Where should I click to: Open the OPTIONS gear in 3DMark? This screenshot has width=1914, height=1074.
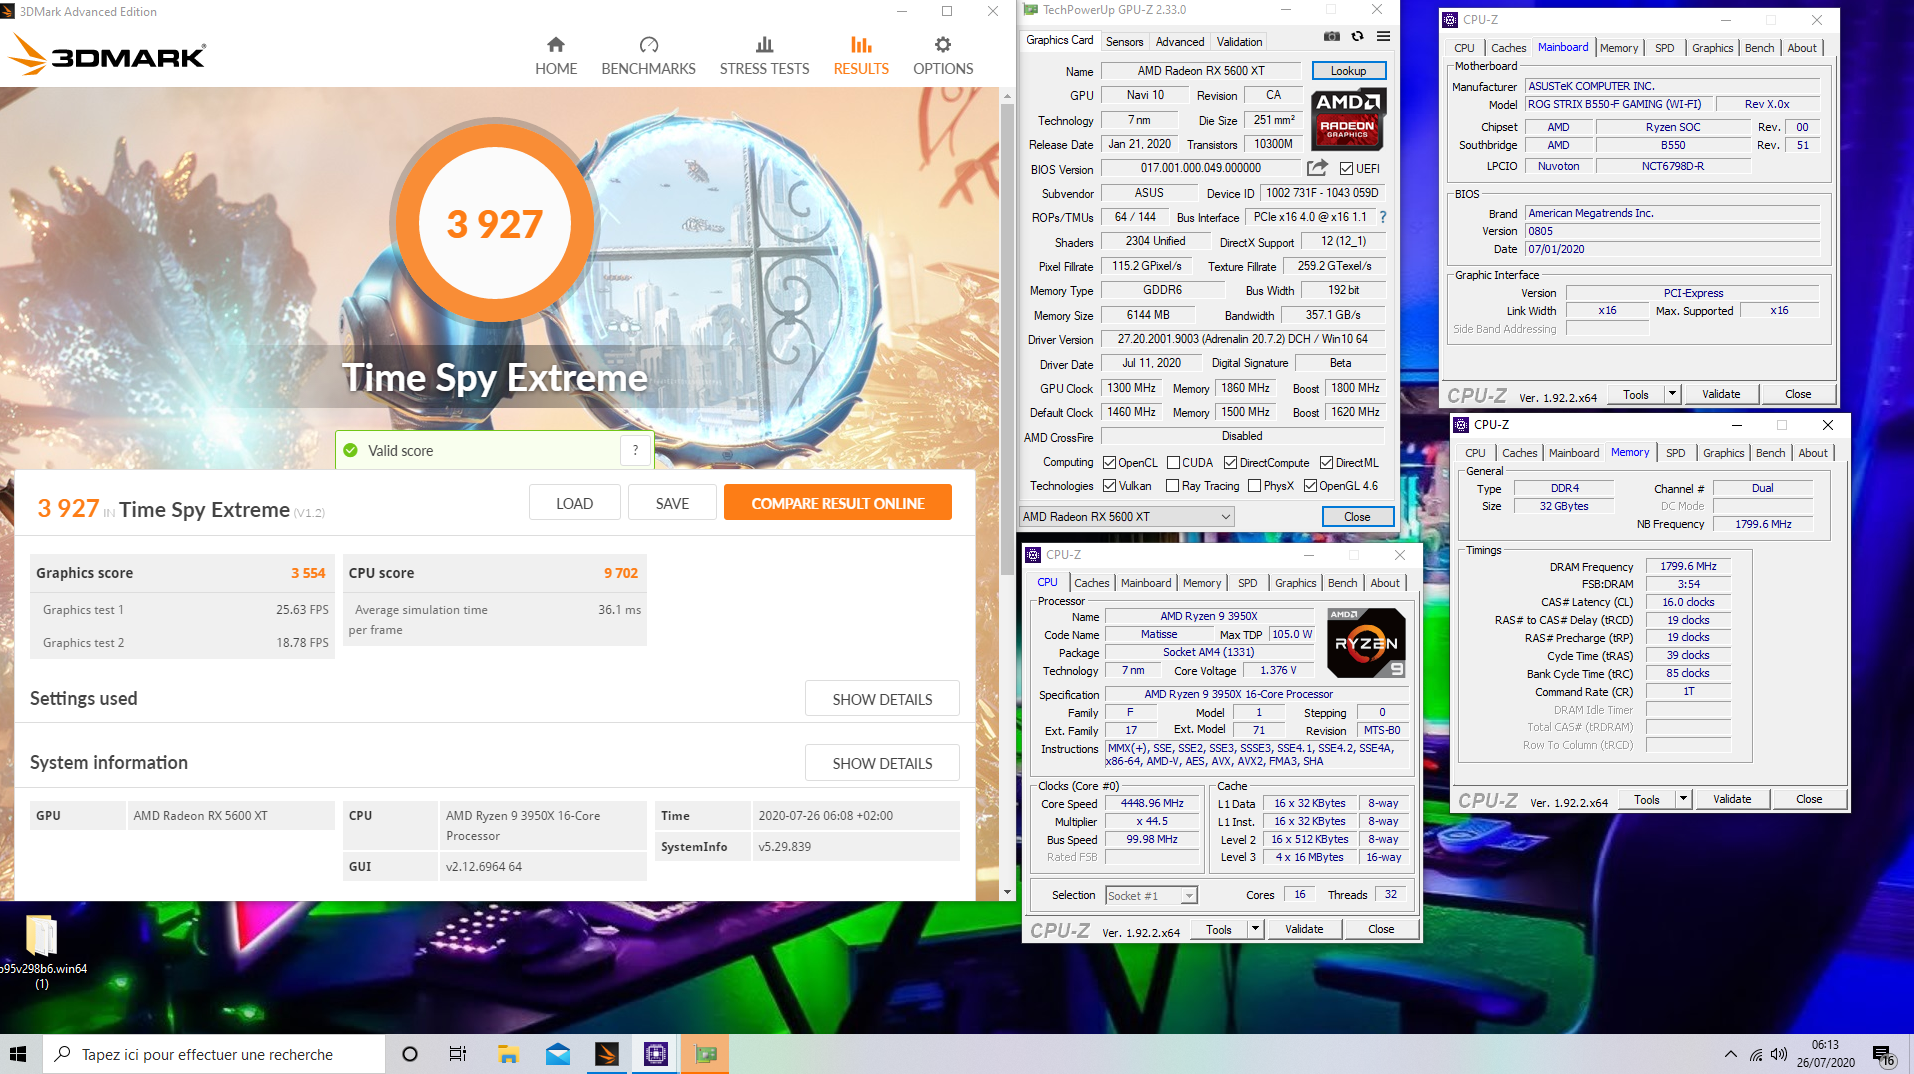pyautogui.click(x=943, y=56)
